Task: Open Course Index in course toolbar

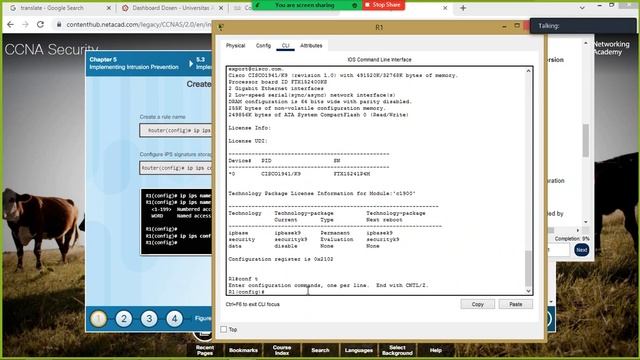Action: pyautogui.click(x=282, y=350)
